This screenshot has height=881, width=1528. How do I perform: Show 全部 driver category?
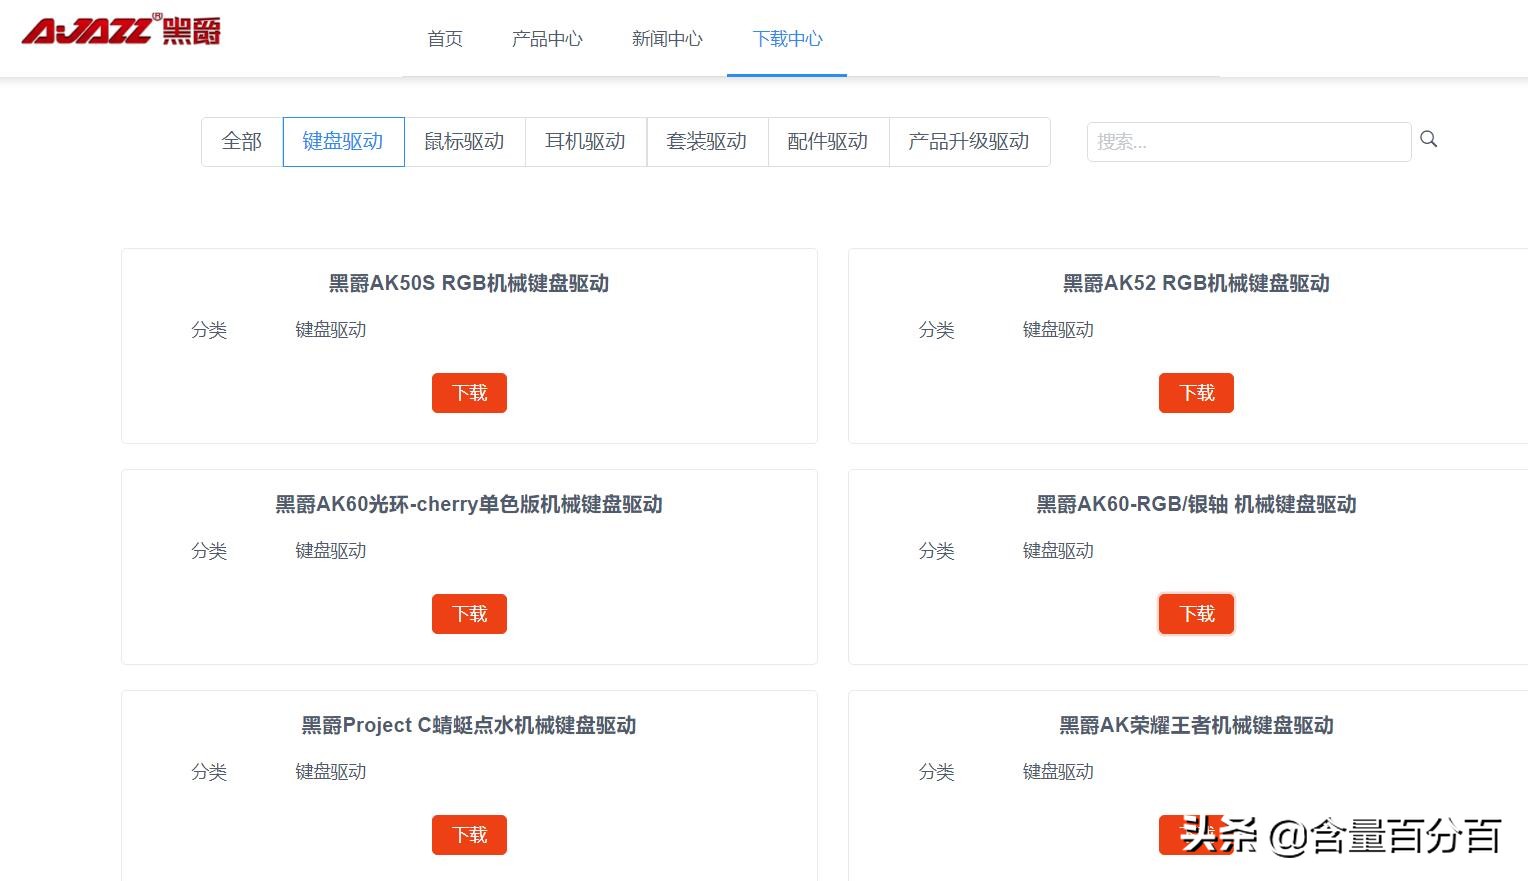pyautogui.click(x=242, y=142)
